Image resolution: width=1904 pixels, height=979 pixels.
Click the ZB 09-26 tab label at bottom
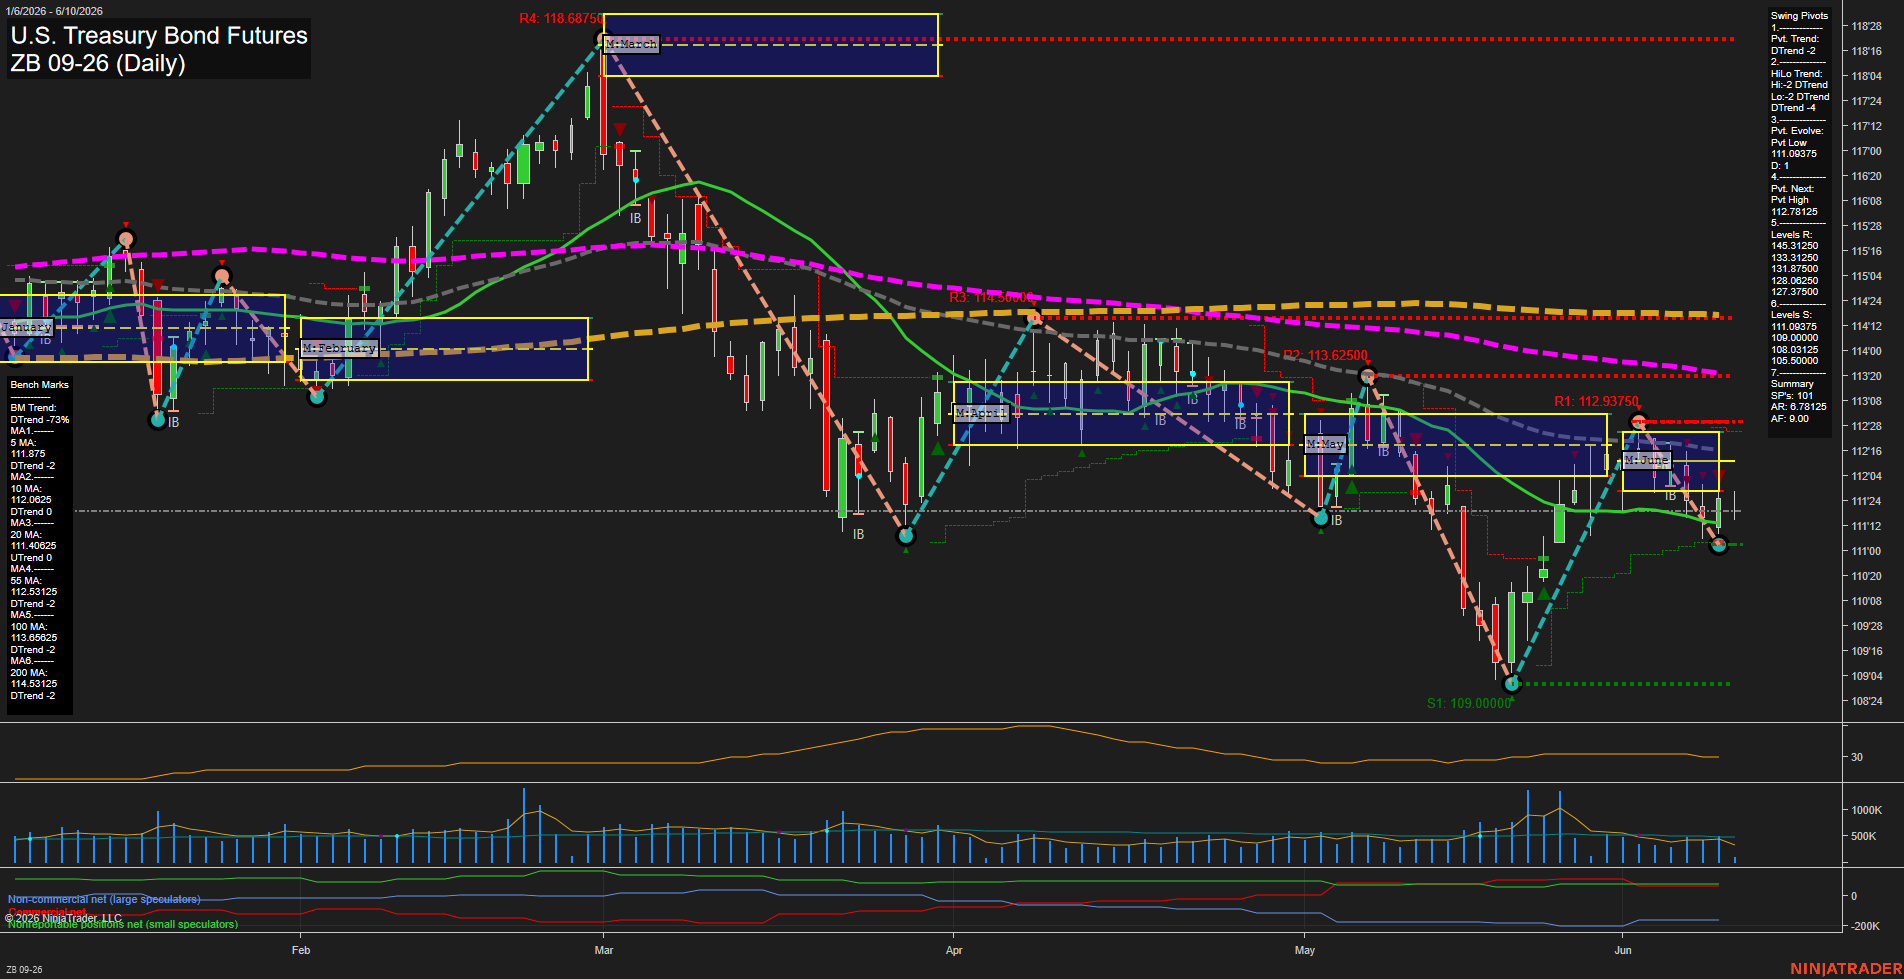pos(24,970)
